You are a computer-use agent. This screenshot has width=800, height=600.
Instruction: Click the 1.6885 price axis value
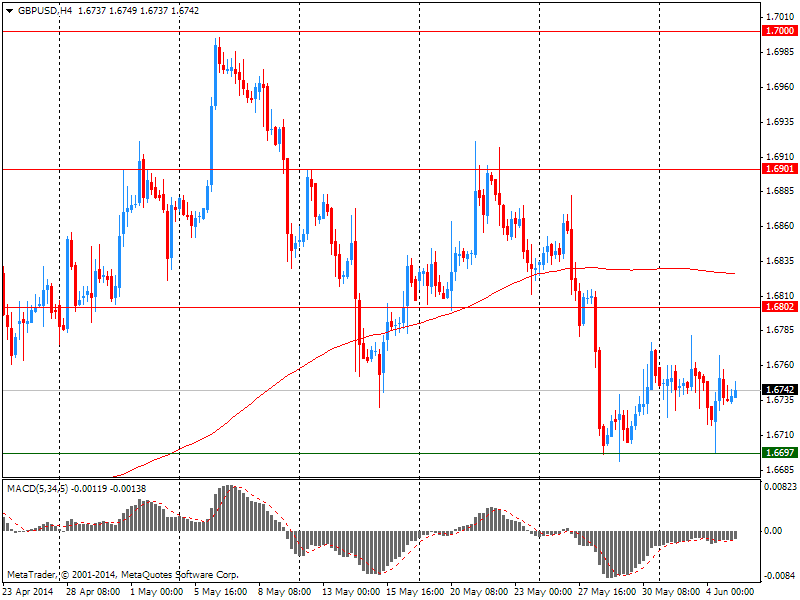tap(780, 191)
